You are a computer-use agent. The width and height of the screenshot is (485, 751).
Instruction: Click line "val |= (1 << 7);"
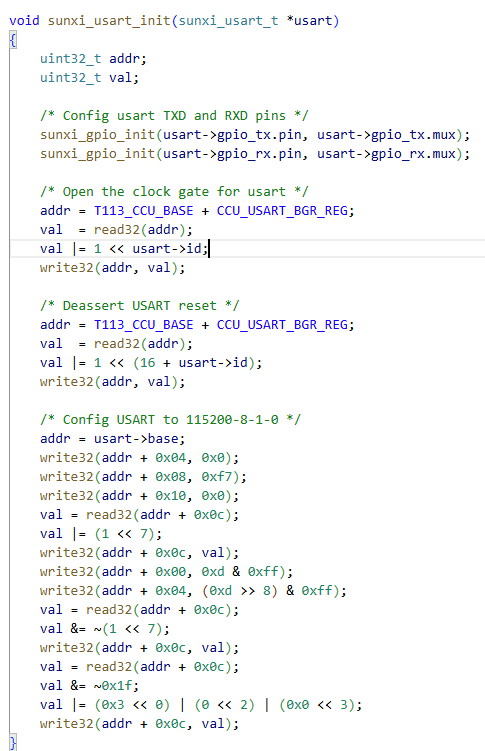[x=101, y=534]
